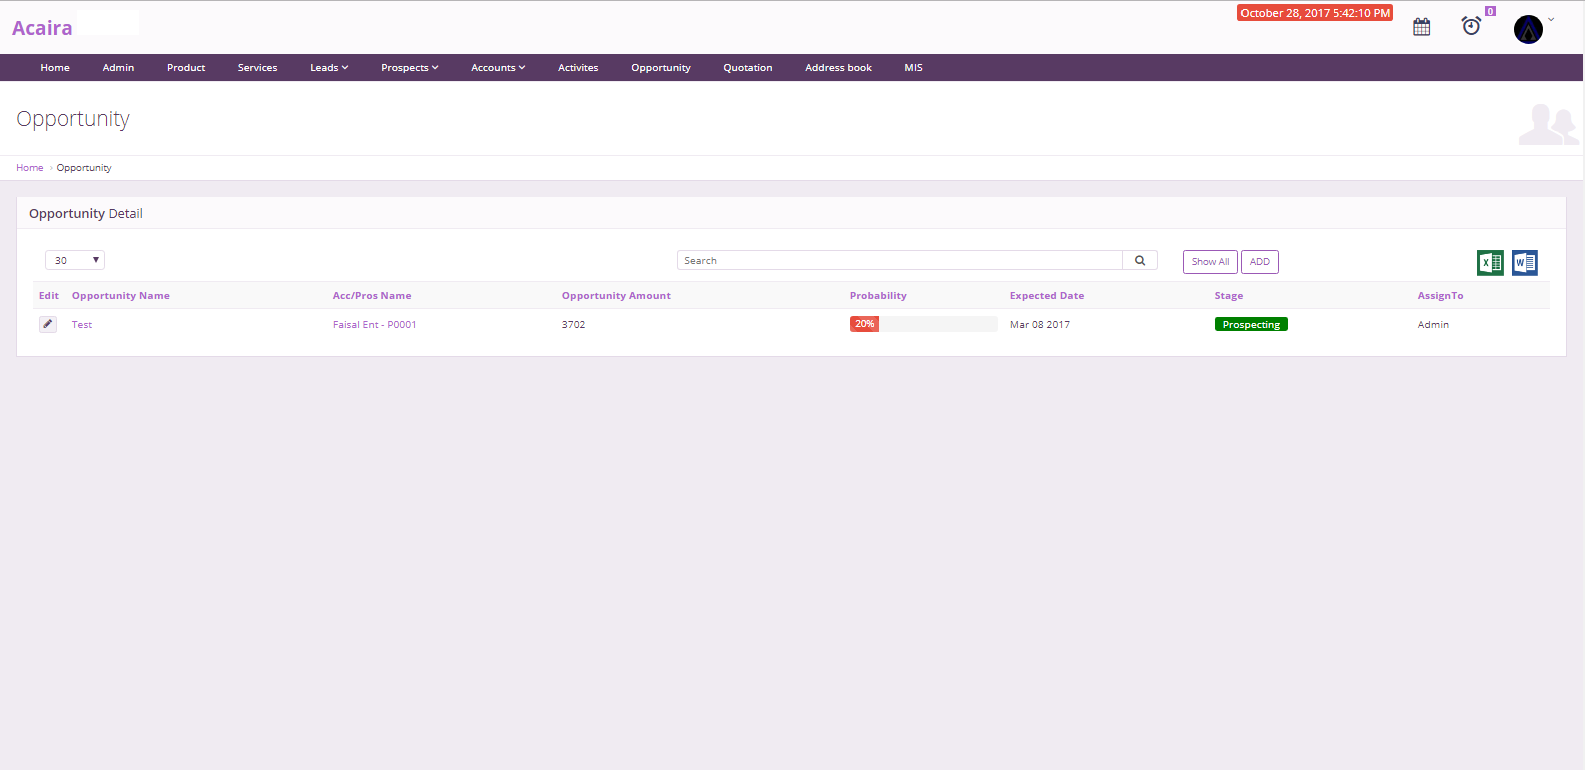Viewport: 1585px width, 770px height.
Task: Export list using the Excel icon
Action: (1490, 263)
